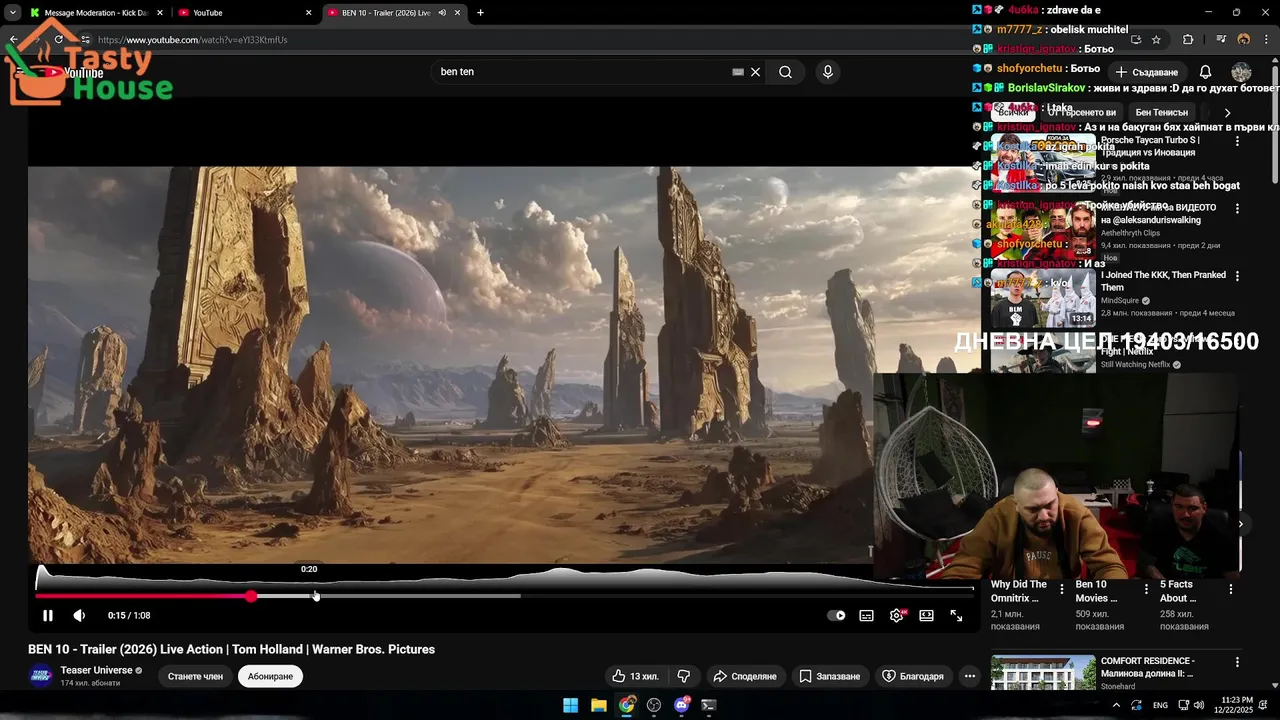Screen dimensions: 1280x720
Task: Open Discord from the taskbar
Action: [682, 705]
